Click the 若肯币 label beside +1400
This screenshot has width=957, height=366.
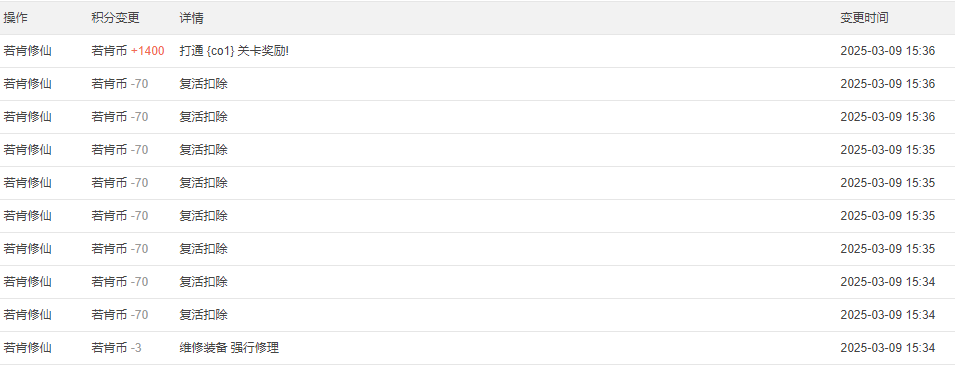(x=109, y=51)
